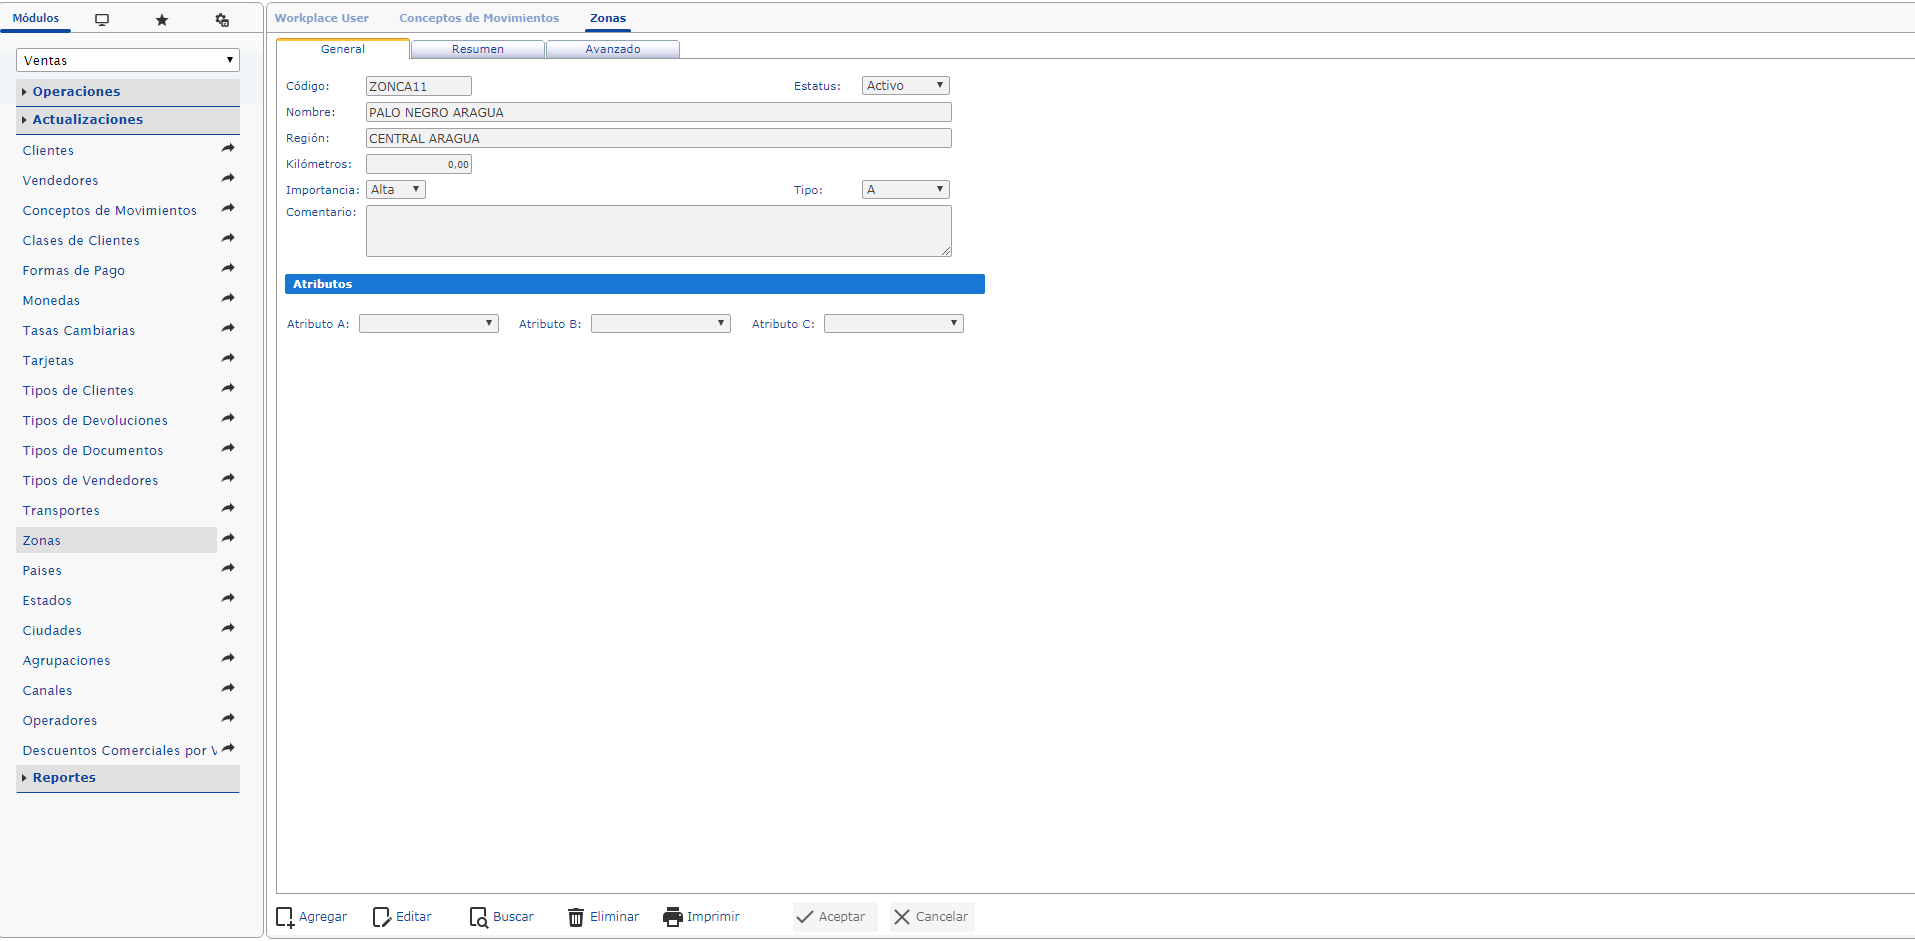Switch to the Avanzado tab
The width and height of the screenshot is (1915, 941).
point(613,49)
